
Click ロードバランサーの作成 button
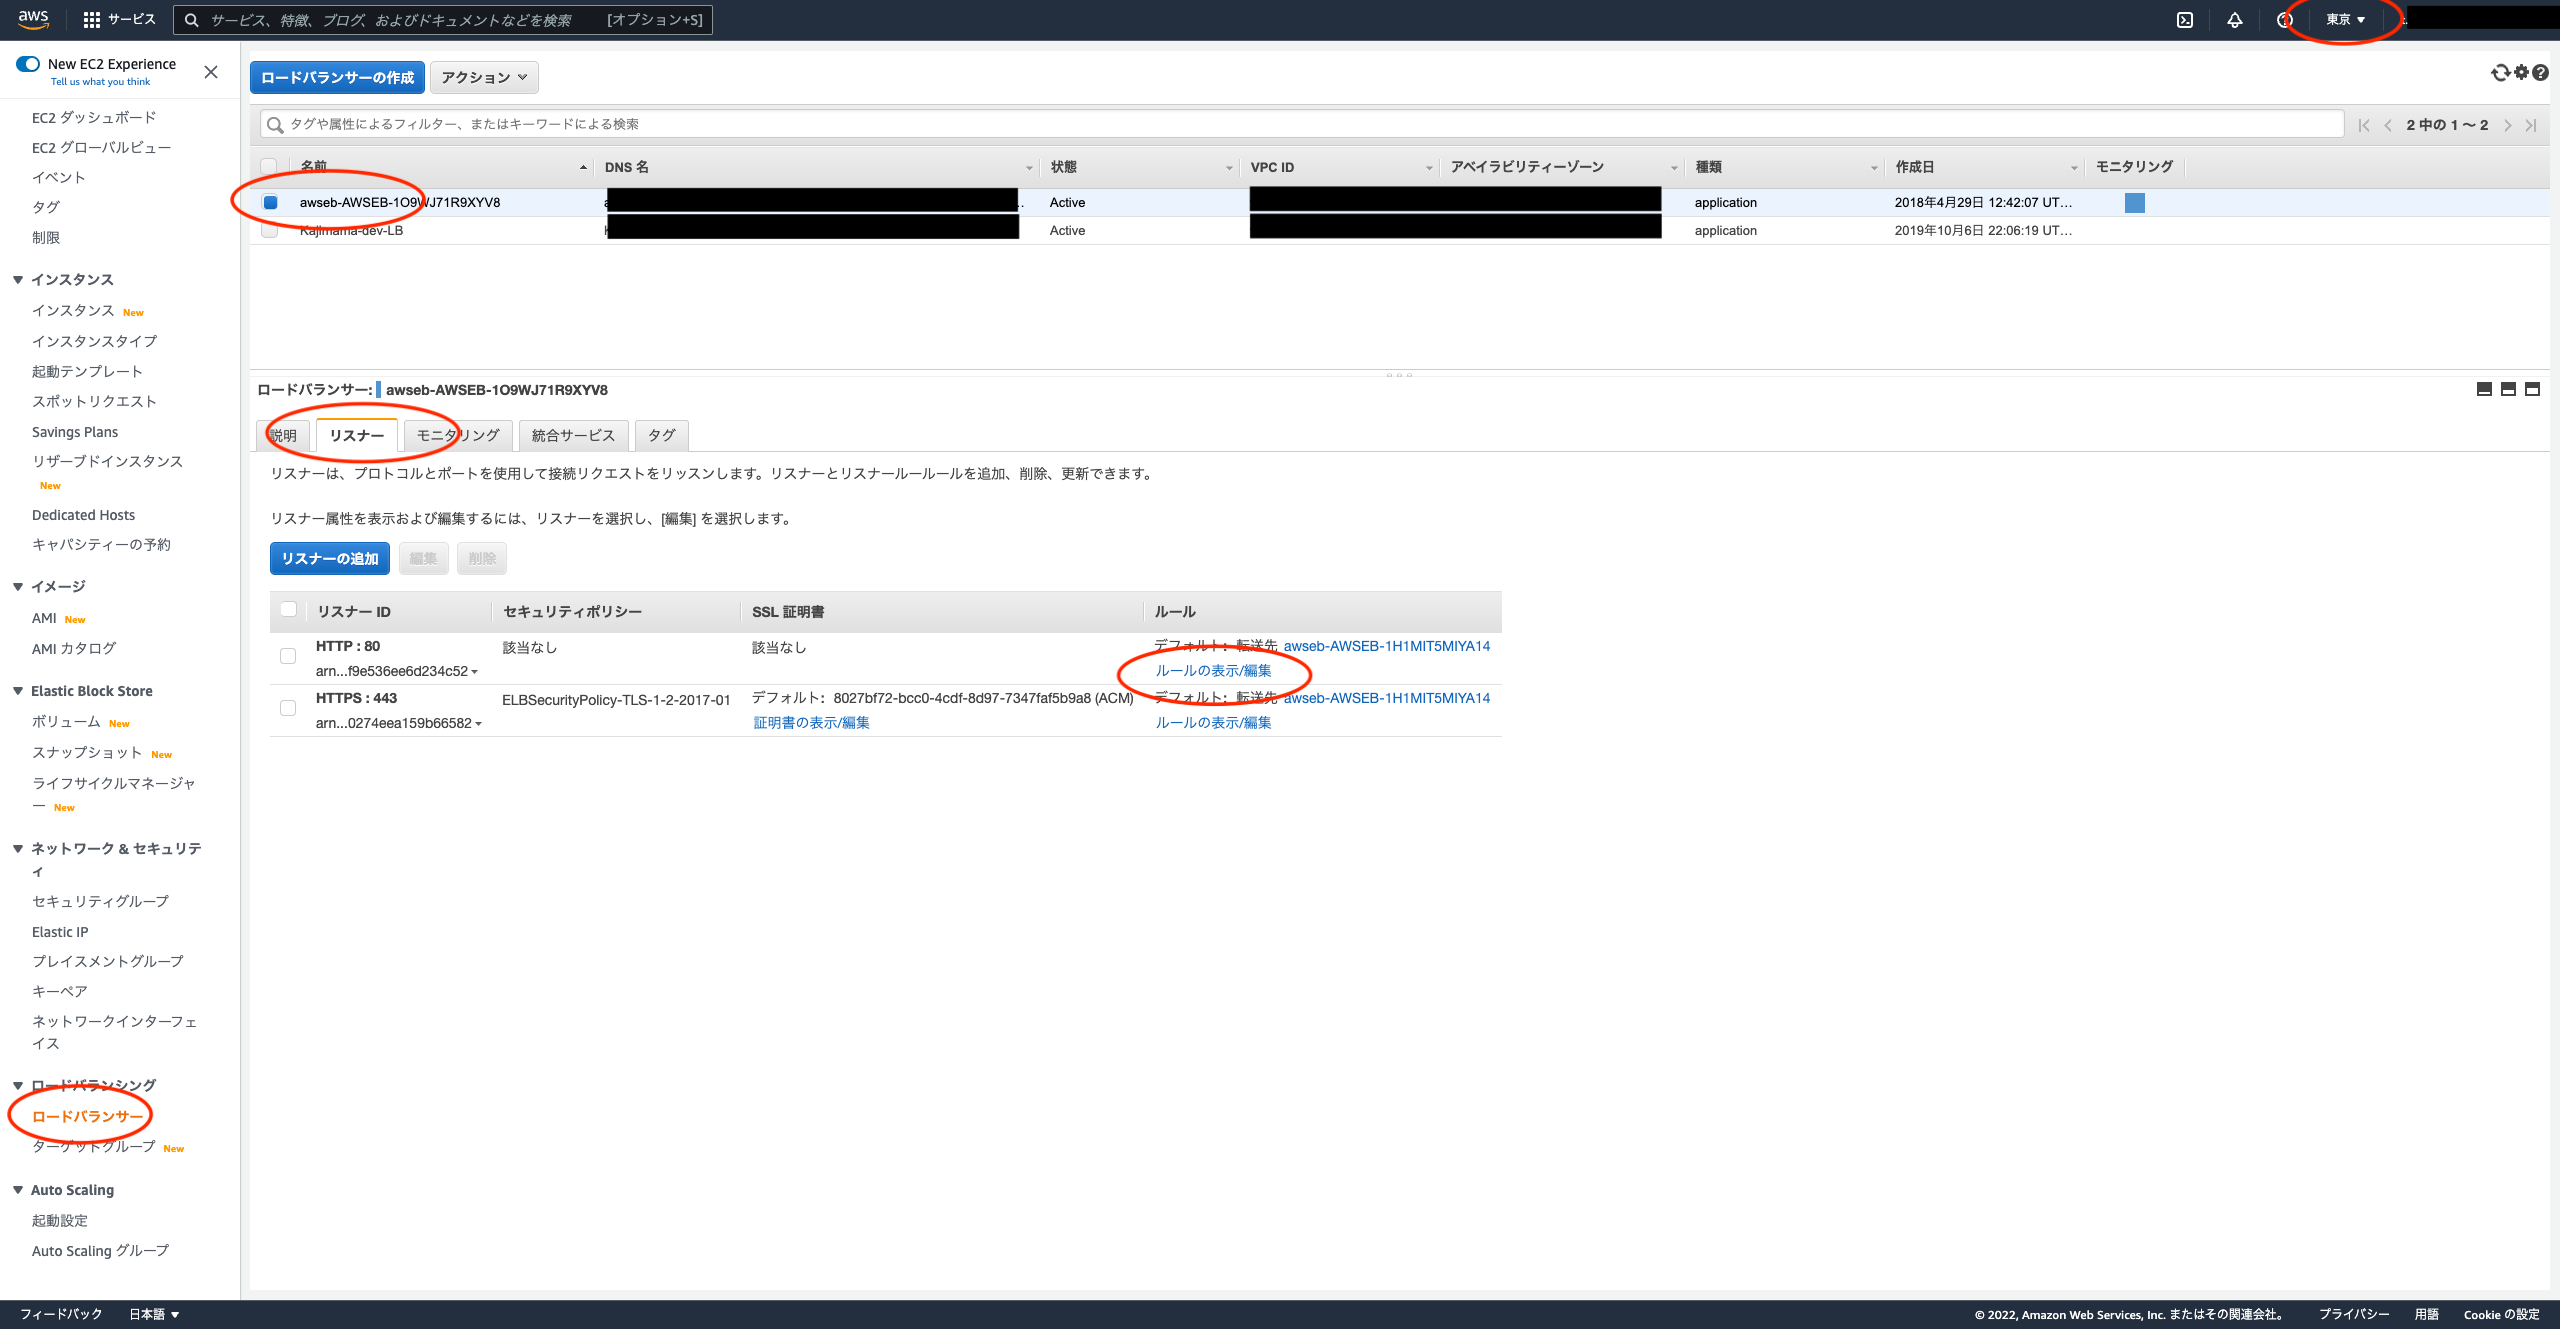tap(337, 77)
